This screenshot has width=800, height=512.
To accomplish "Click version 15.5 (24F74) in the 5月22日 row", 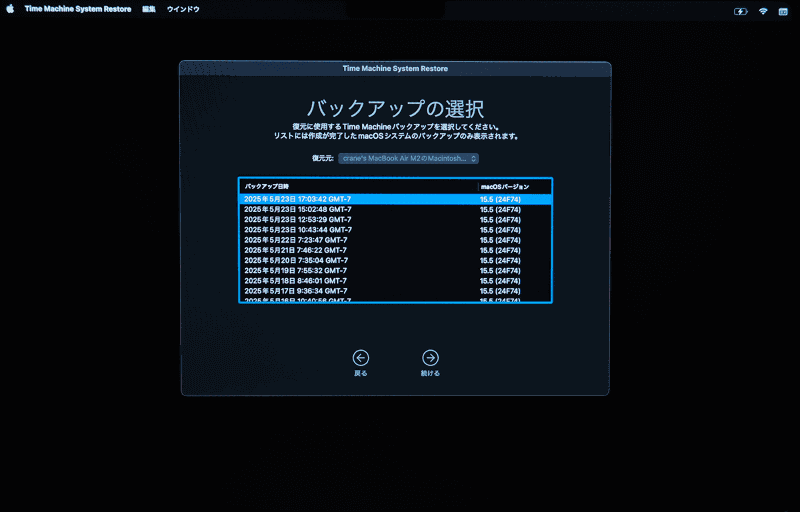I will [x=500, y=240].
